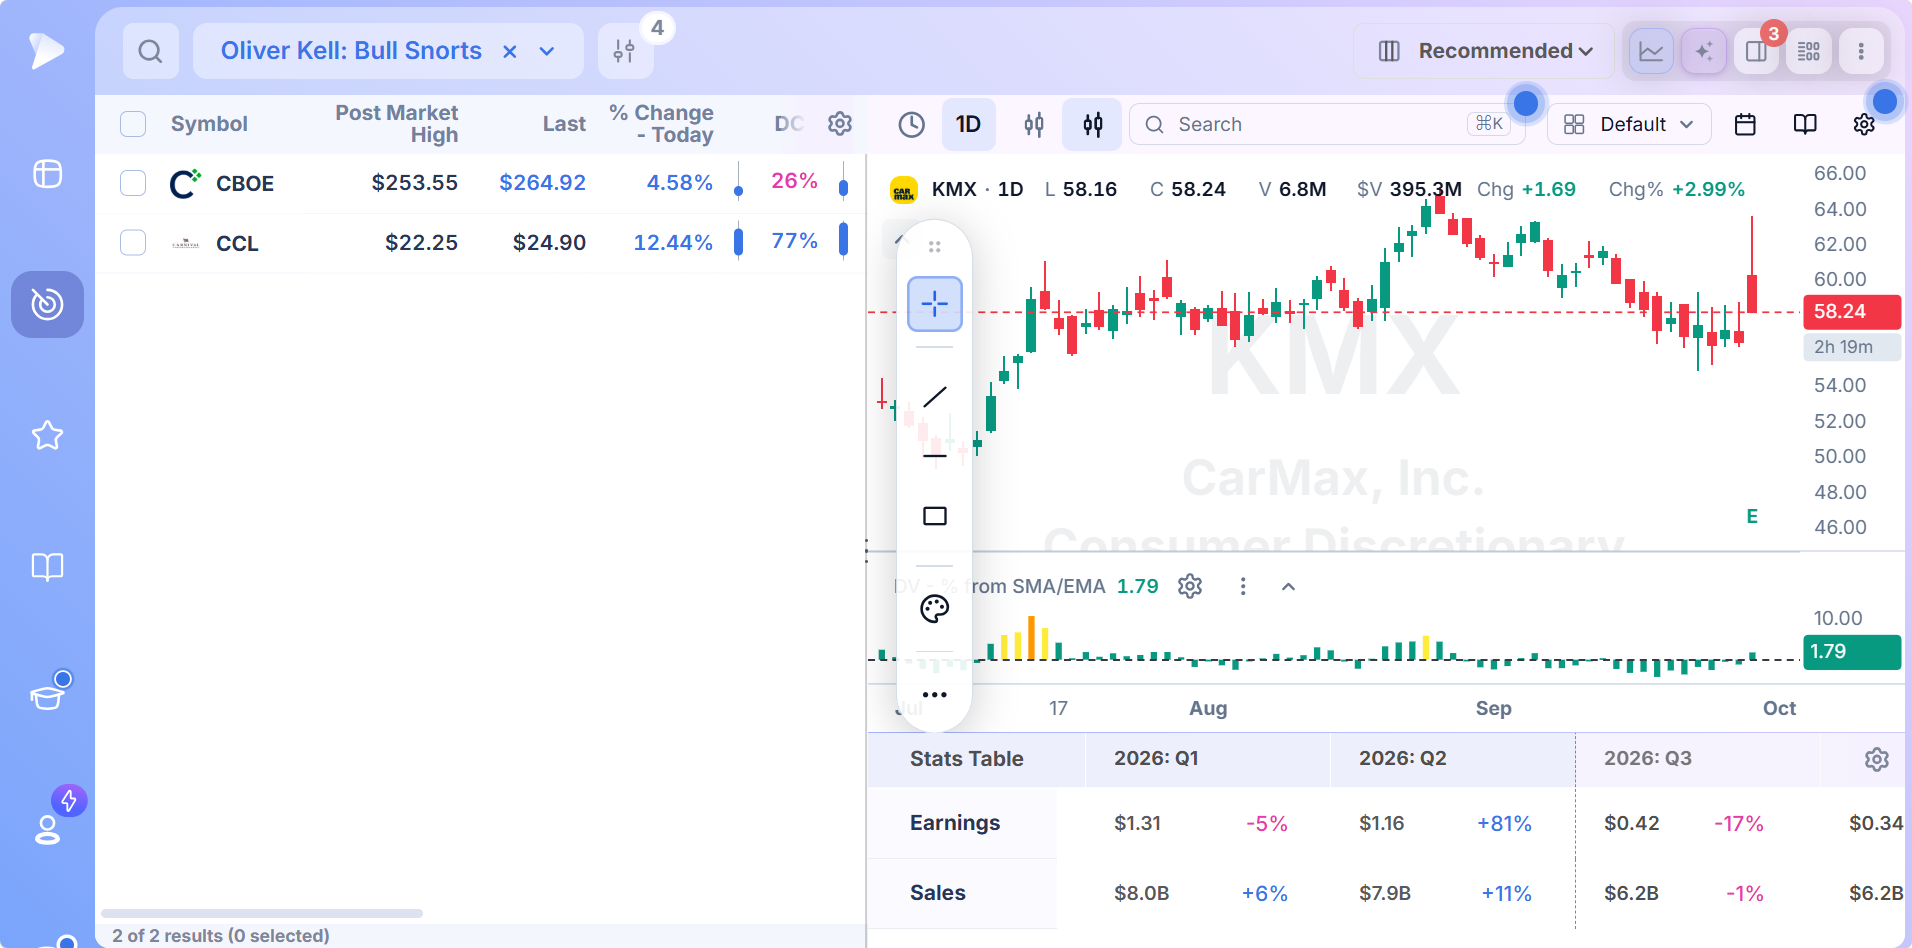The height and width of the screenshot is (948, 1912).
Task: Open the AI sparkle assistant icon
Action: tap(1704, 51)
